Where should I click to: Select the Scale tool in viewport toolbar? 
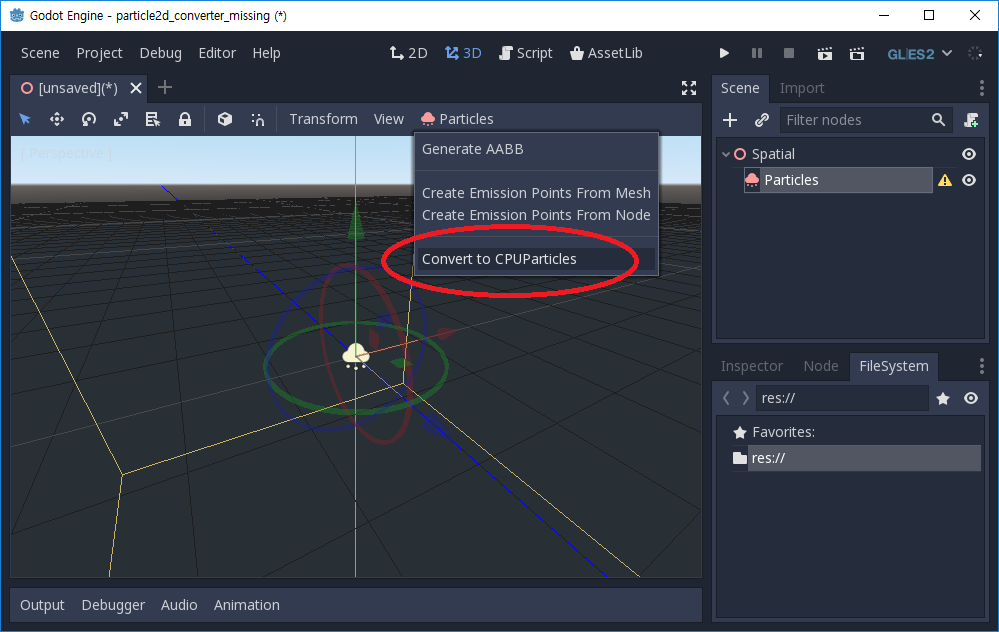click(121, 119)
